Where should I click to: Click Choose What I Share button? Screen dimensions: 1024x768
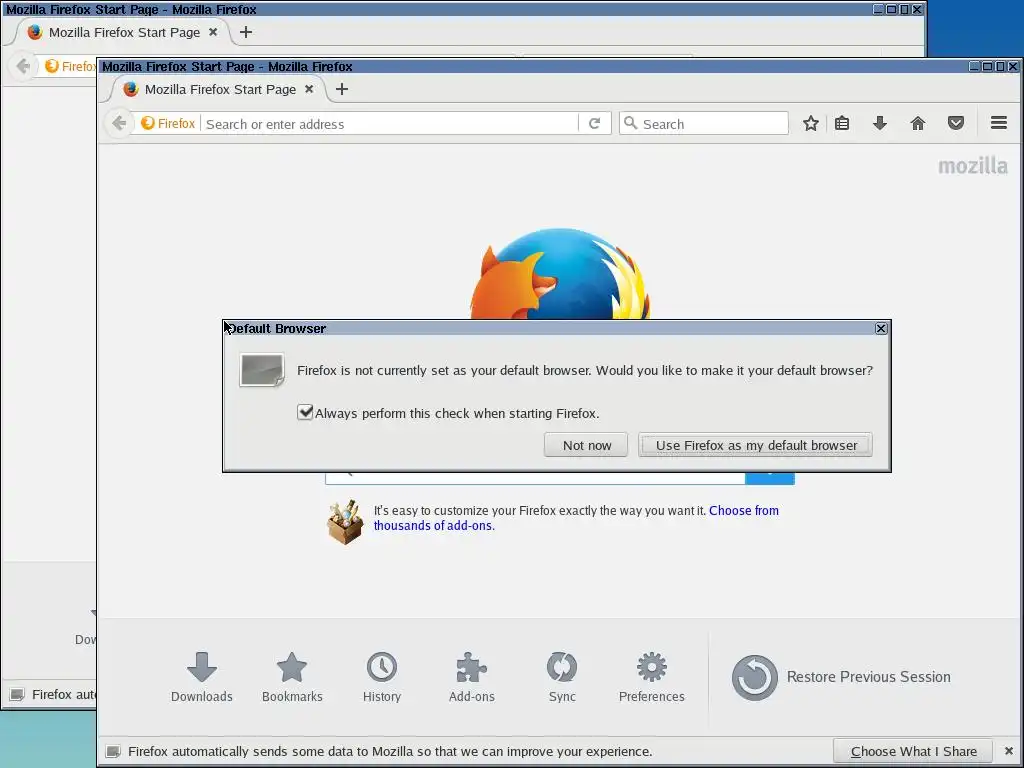(913, 751)
